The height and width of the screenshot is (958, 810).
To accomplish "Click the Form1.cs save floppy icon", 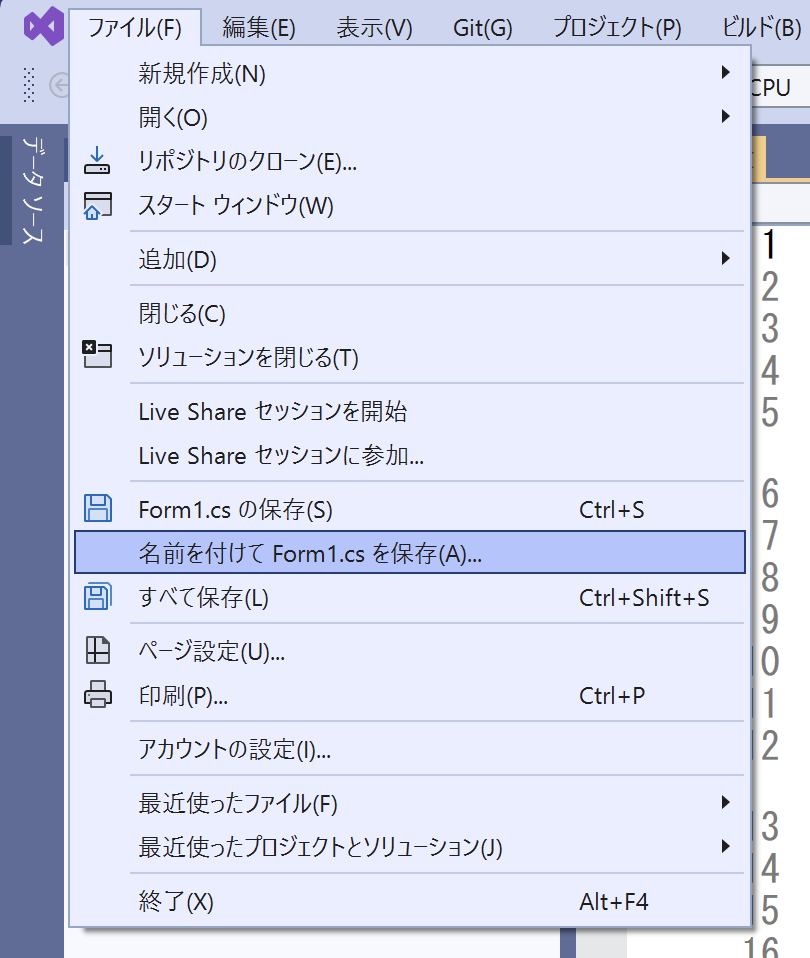I will tap(98, 508).
